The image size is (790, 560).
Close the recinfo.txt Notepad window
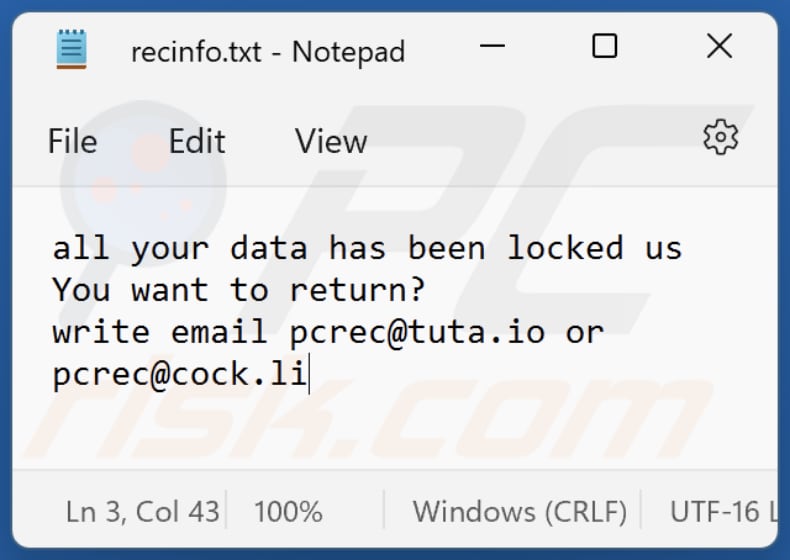pyautogui.click(x=719, y=46)
